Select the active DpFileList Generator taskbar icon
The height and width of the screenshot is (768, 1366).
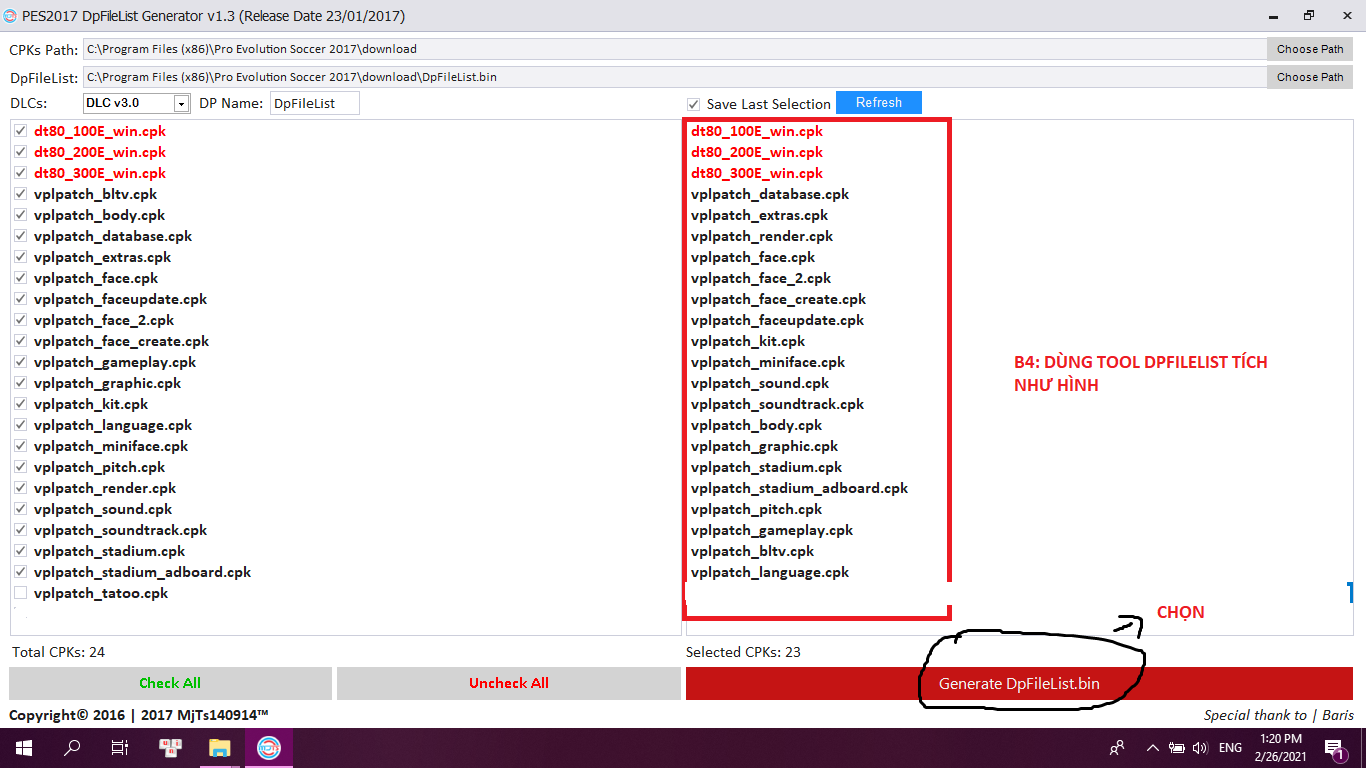[x=269, y=747]
